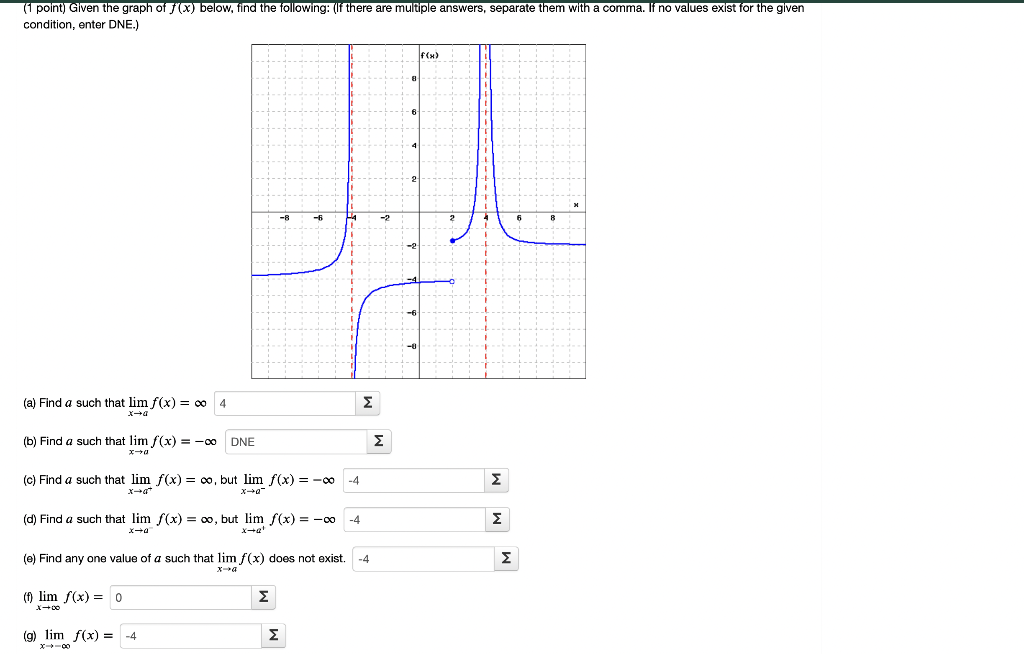
Task: Click the Σ icon for the limit as x approaches negative infinity
Action: [274, 634]
